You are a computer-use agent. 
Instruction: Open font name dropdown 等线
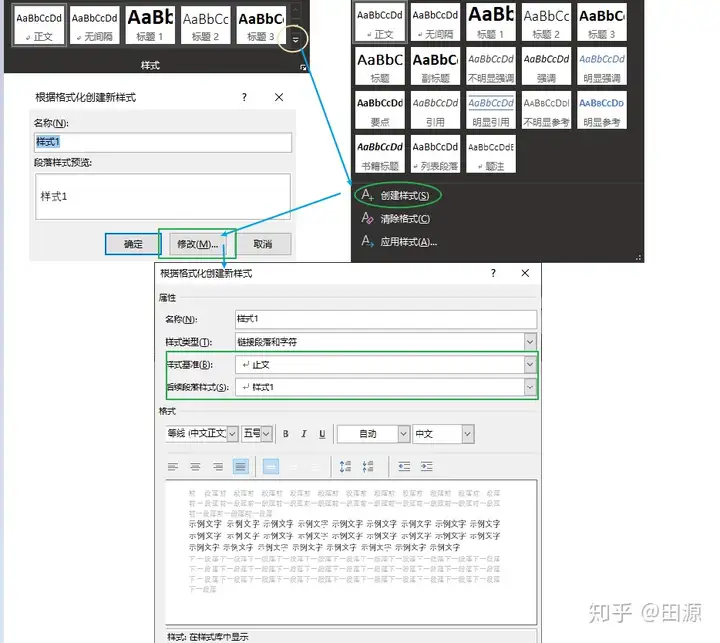point(232,434)
